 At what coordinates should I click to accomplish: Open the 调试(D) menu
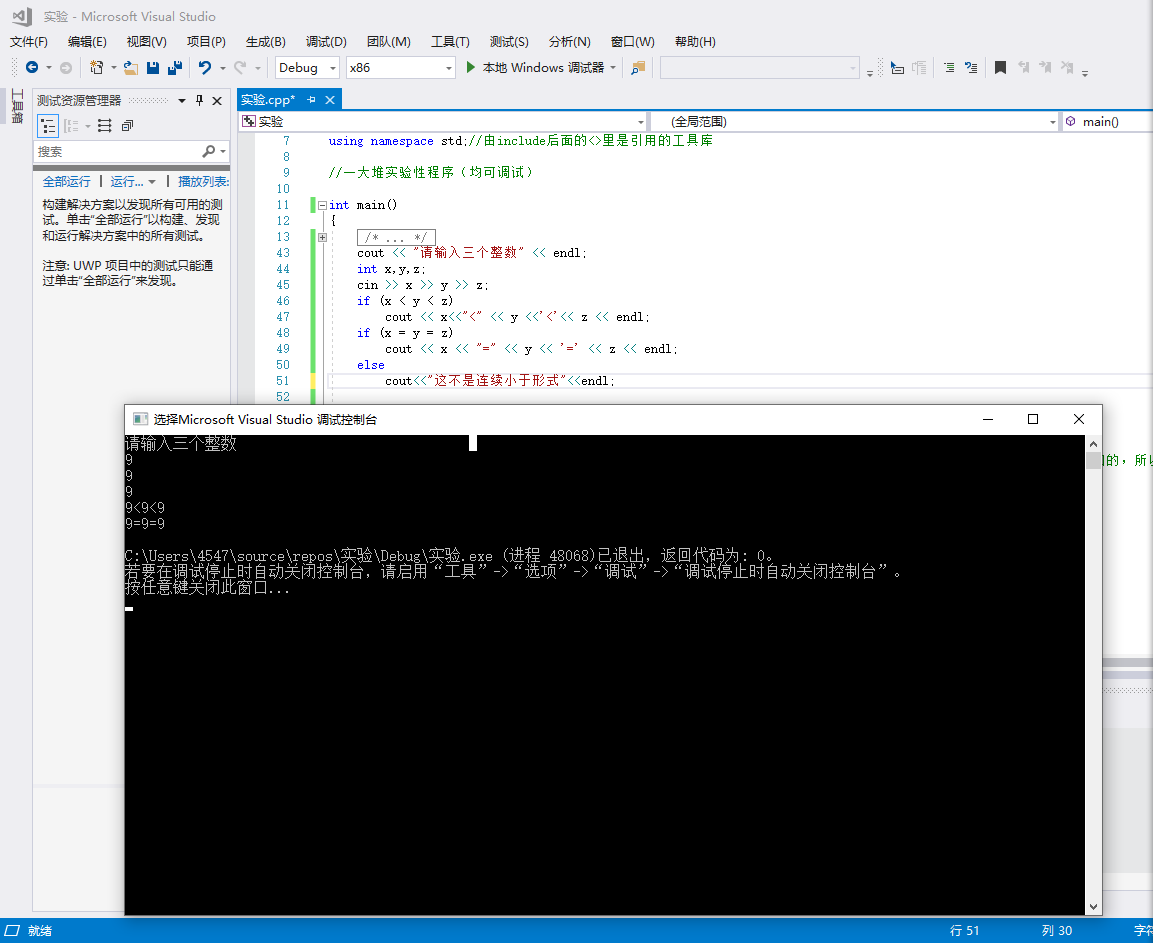[x=326, y=42]
